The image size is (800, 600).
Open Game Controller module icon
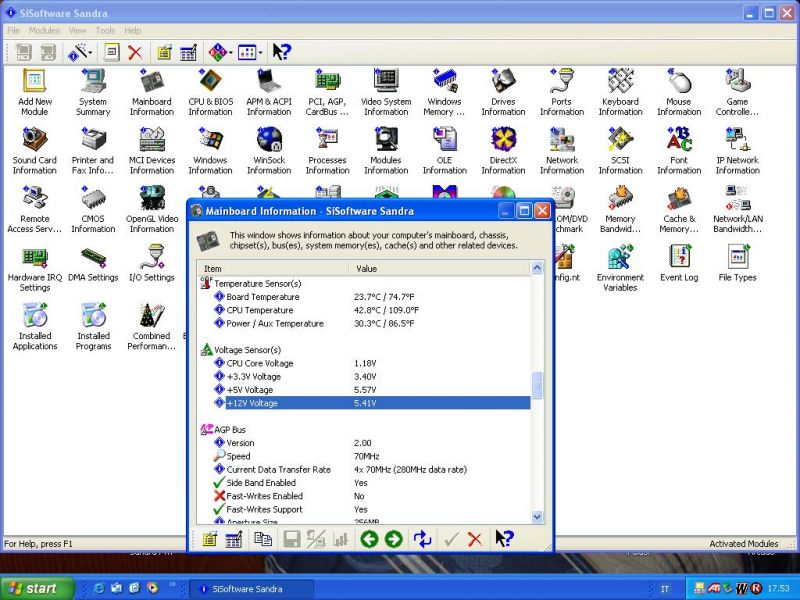737,93
